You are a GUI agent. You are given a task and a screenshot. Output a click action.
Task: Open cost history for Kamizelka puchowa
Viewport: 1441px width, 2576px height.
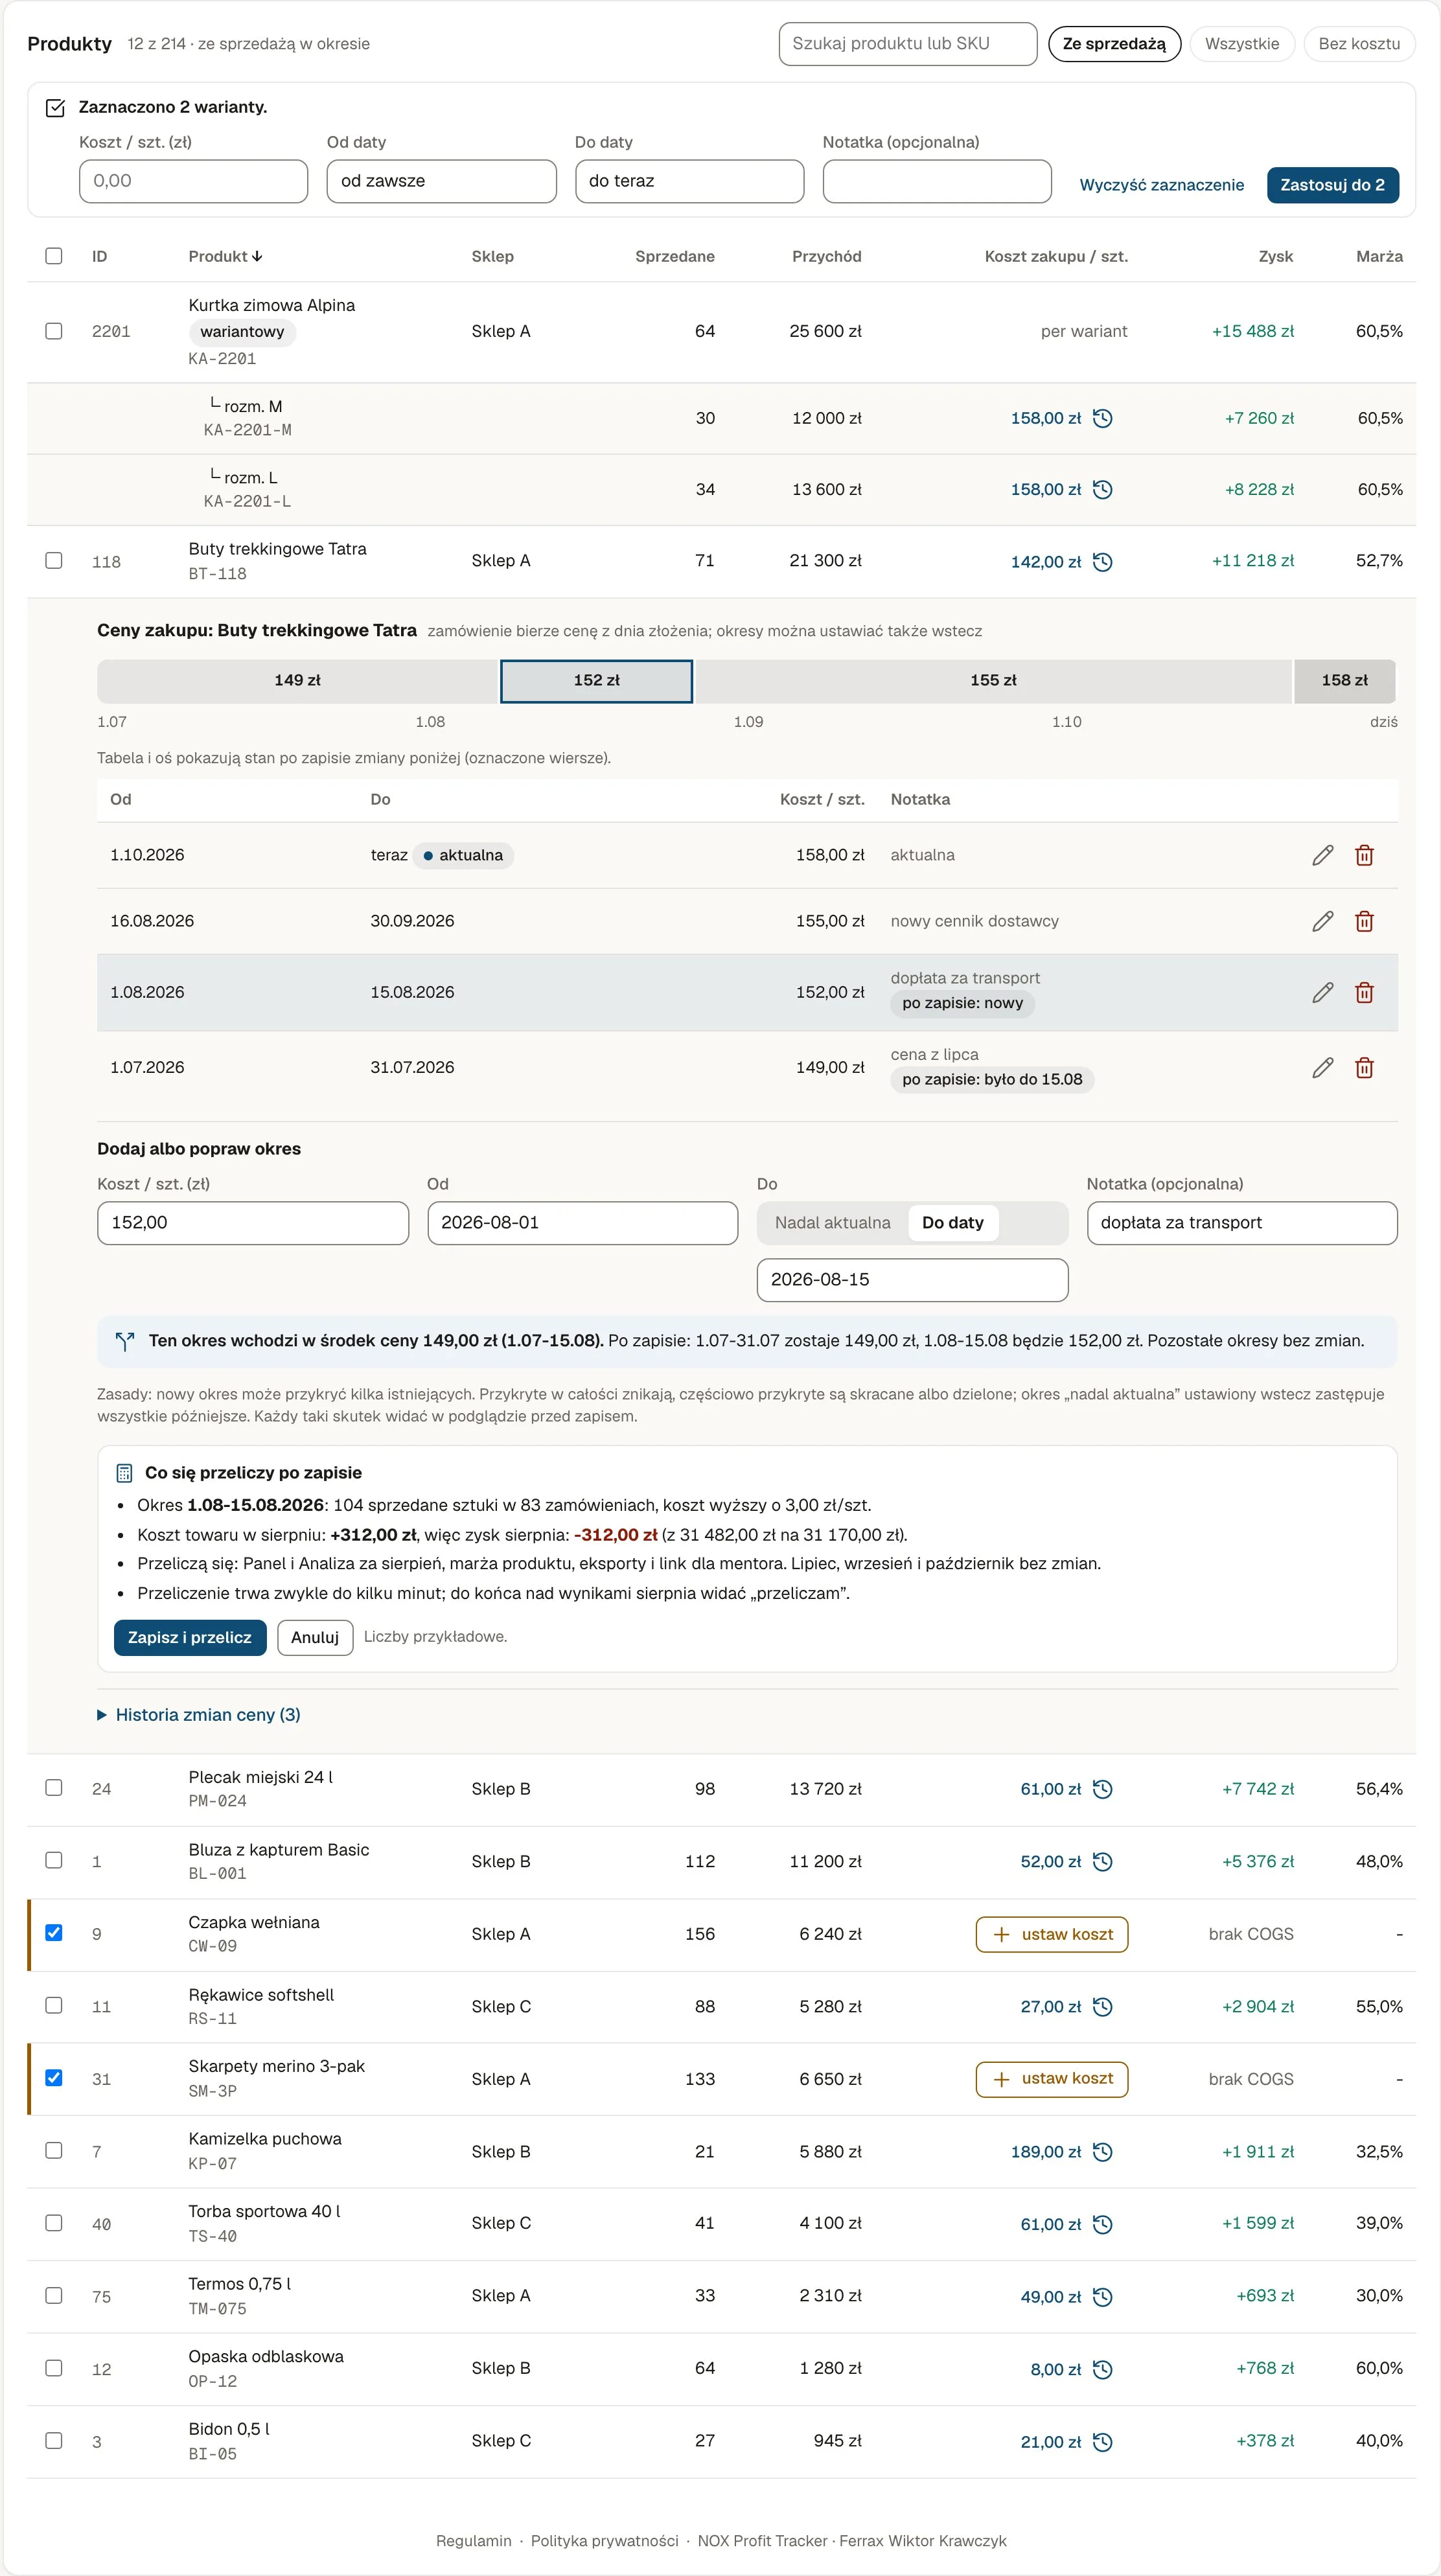1102,2151
